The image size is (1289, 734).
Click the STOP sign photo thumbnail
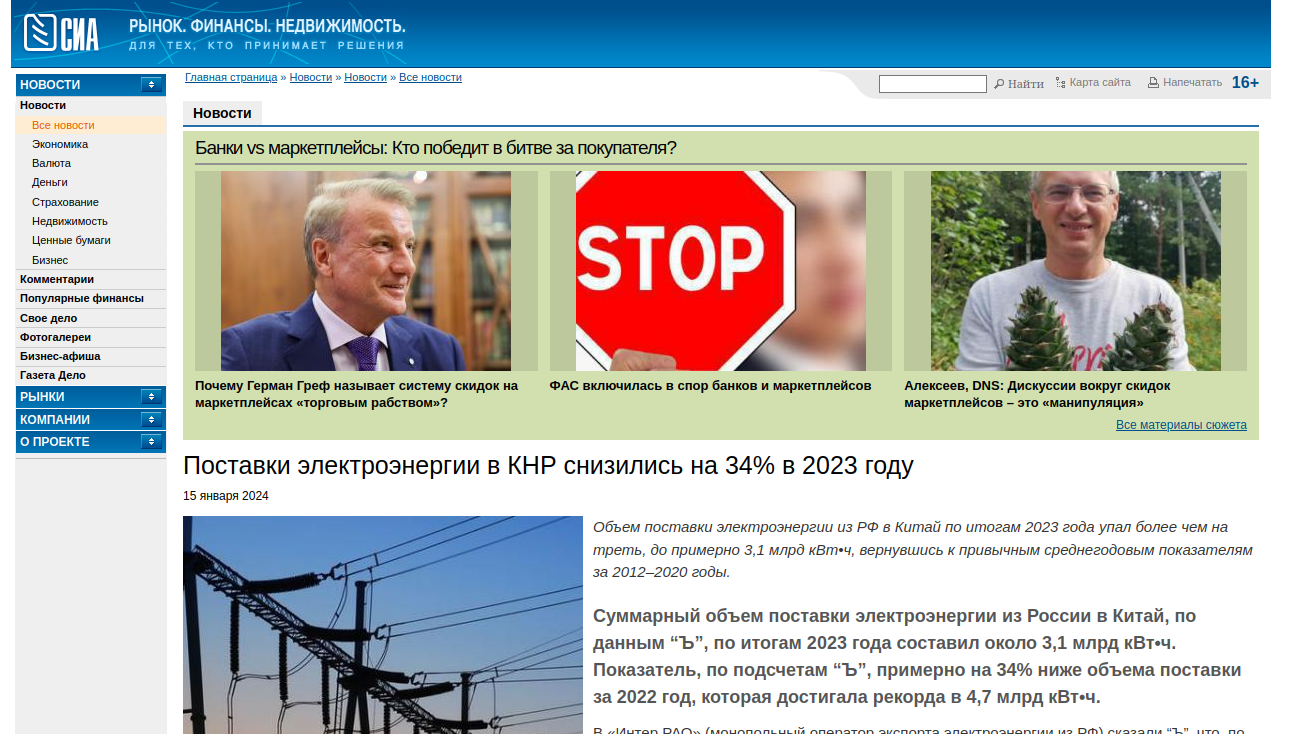click(721, 271)
